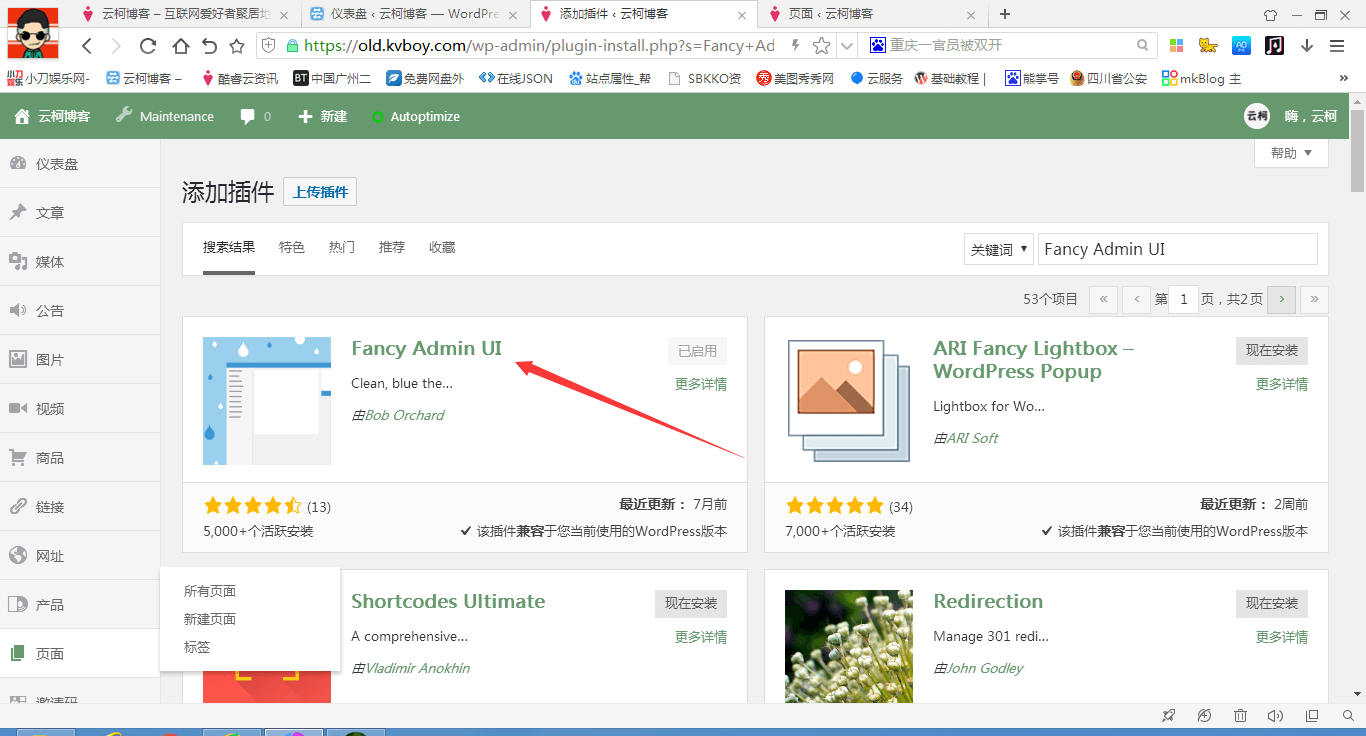Click the Fancy Admin UI plugin thumbnail

(267, 401)
